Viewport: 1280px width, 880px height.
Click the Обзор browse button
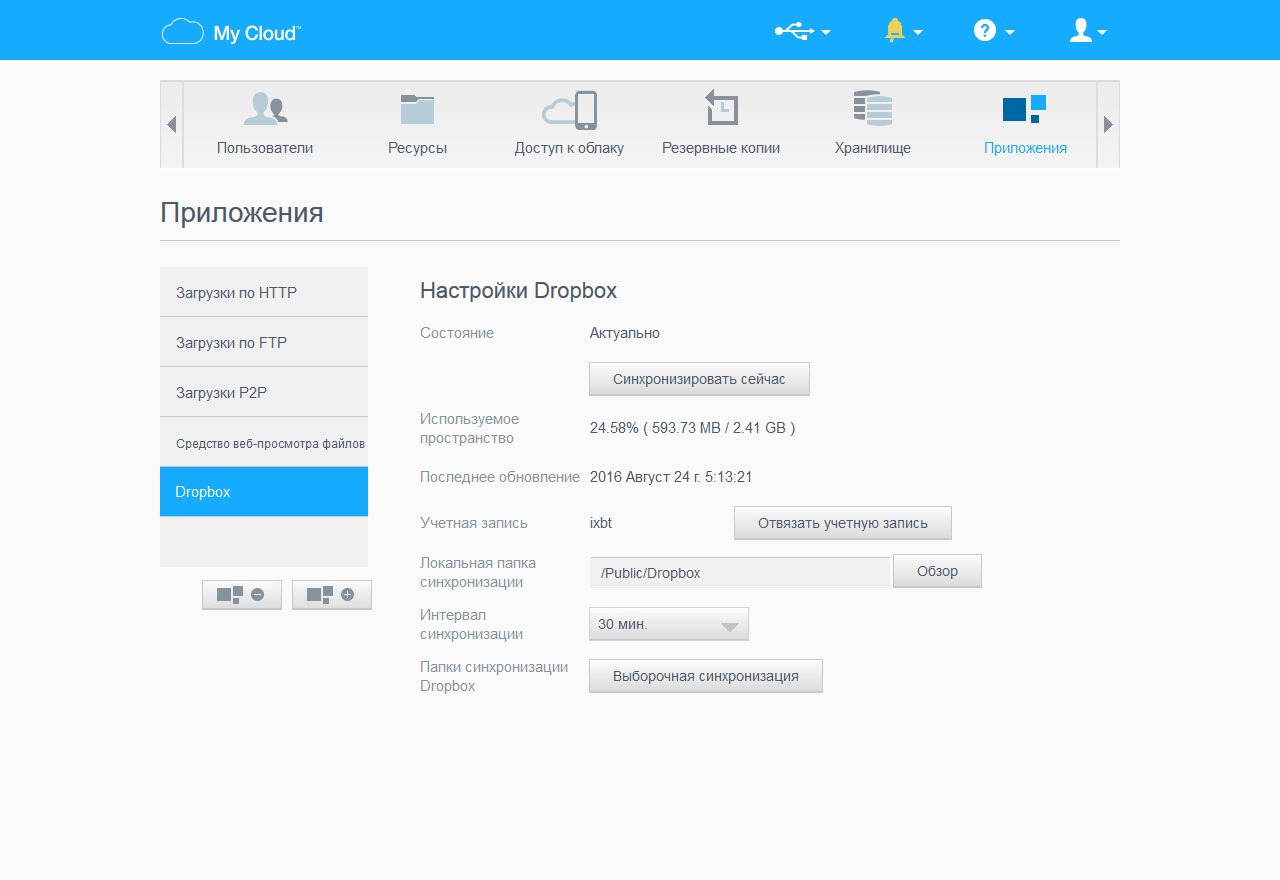pos(937,571)
